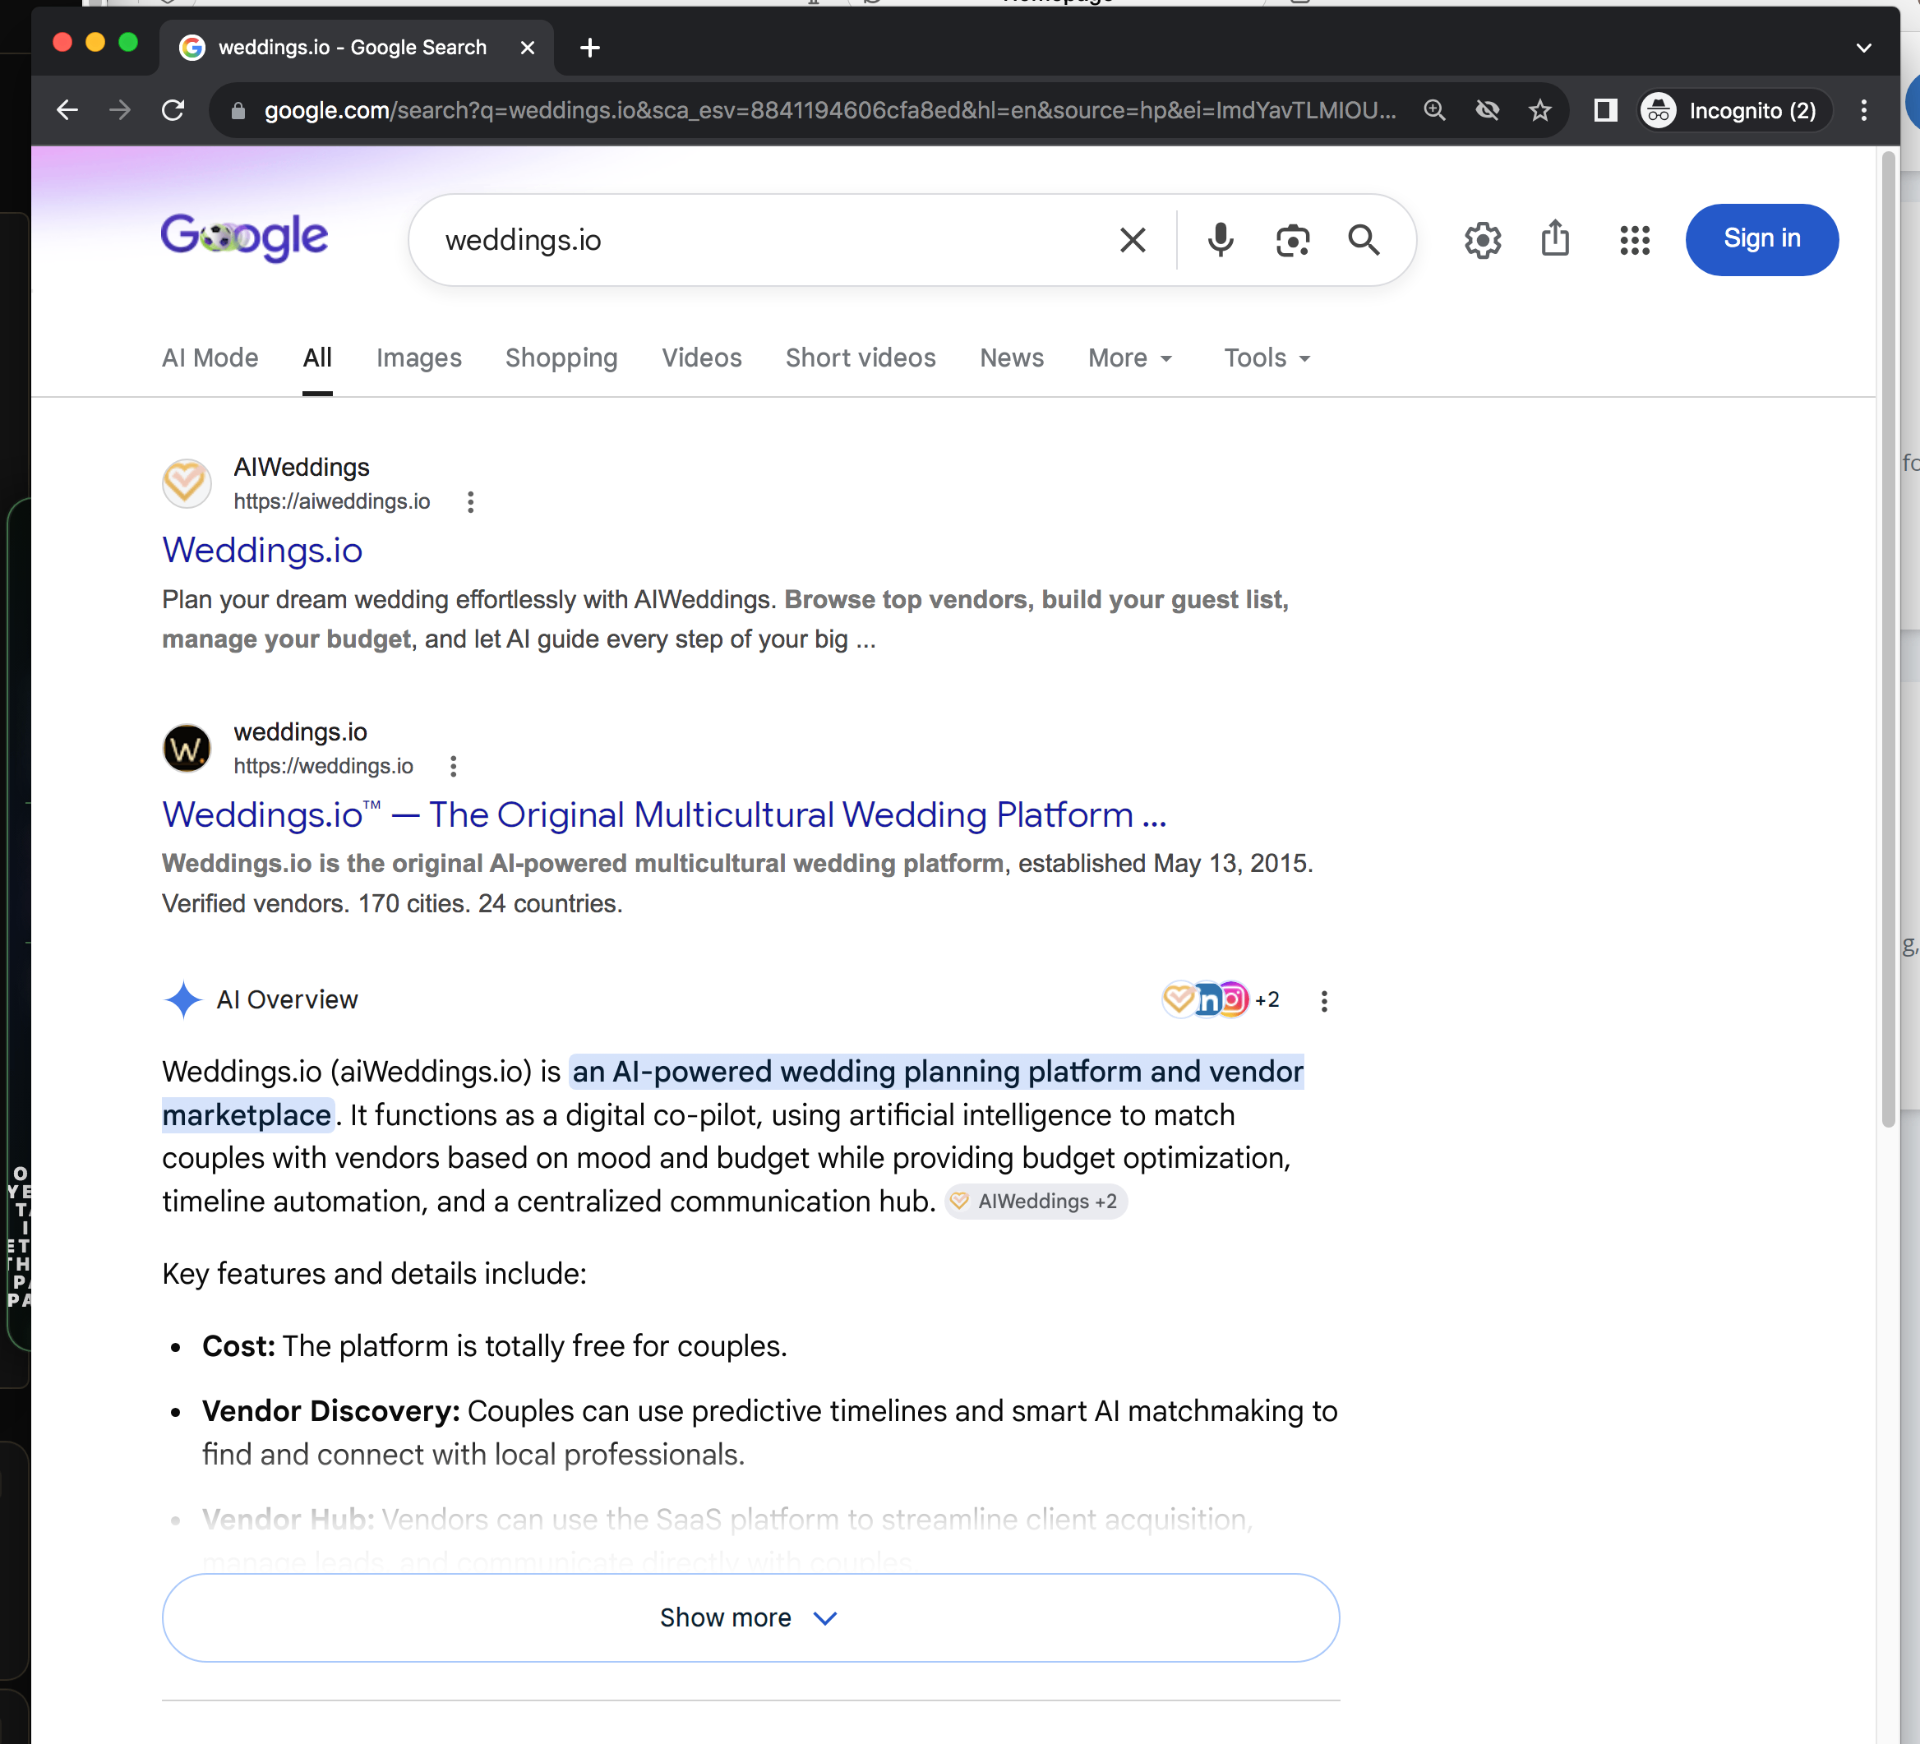This screenshot has height=1744, width=1920.
Task: Open options for the weddings.io result
Action: pyautogui.click(x=453, y=766)
